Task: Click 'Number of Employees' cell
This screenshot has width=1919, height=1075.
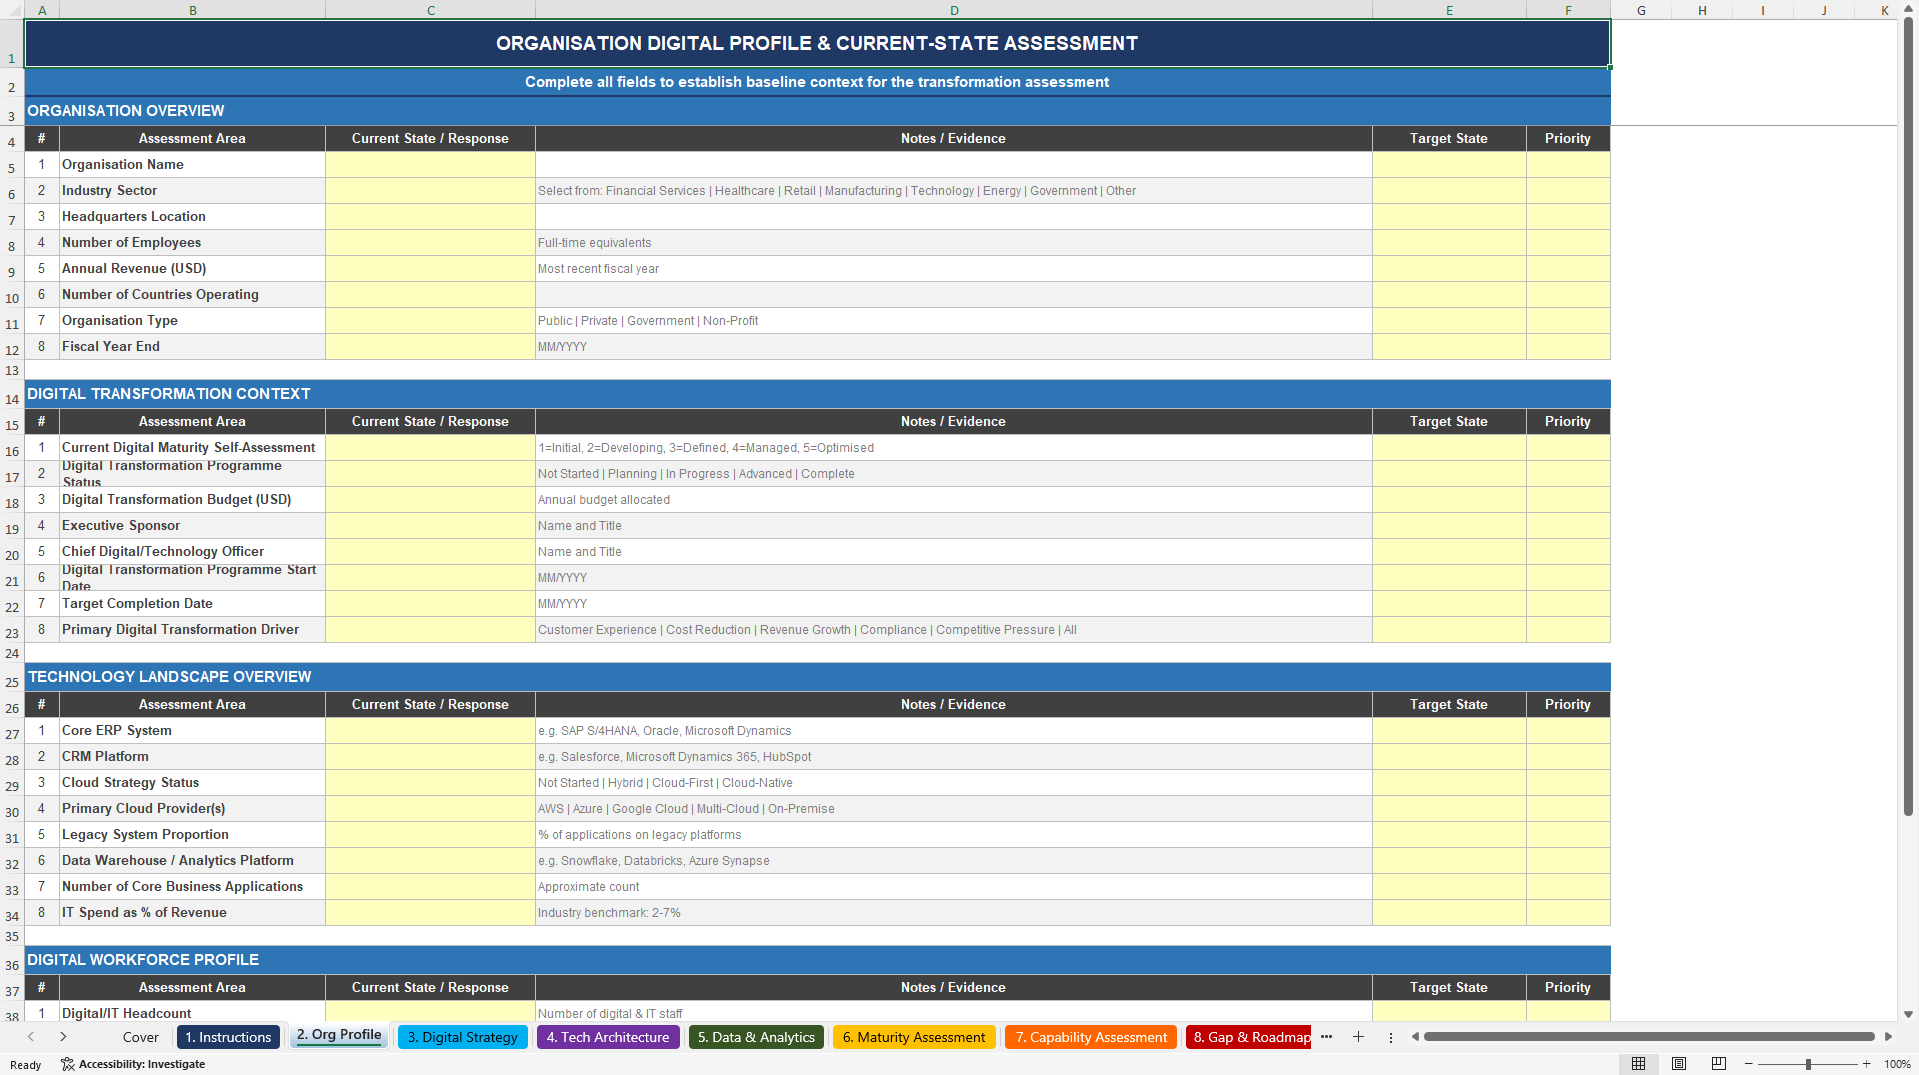Action: [x=192, y=243]
